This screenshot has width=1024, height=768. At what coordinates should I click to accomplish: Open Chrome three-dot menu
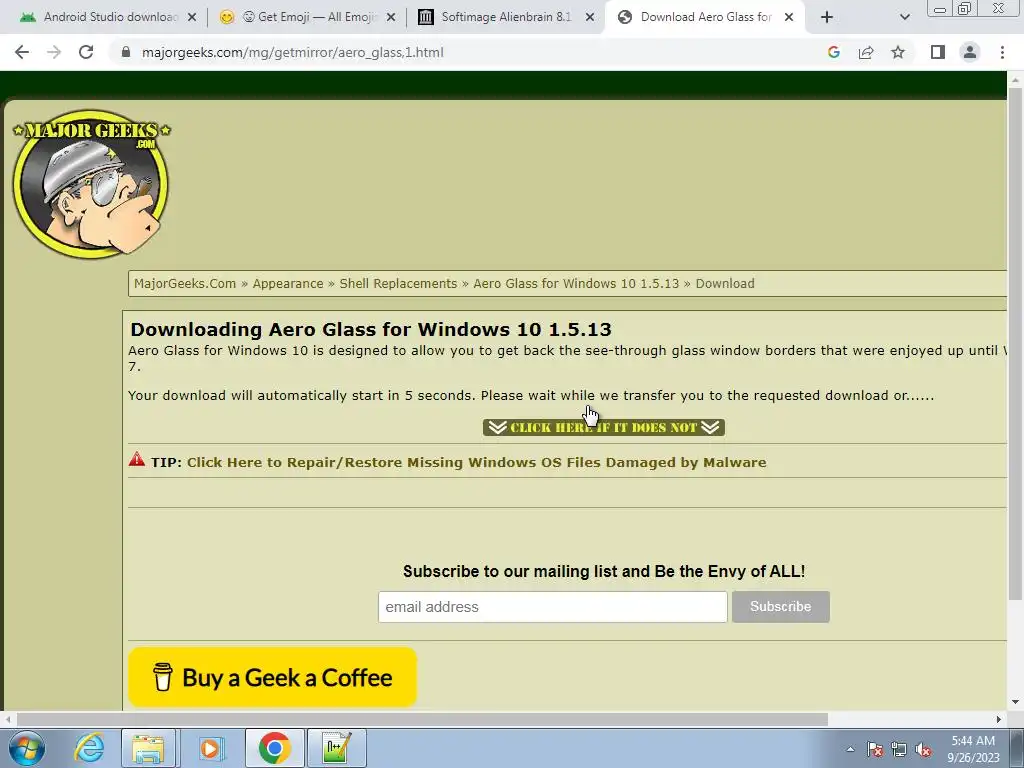coord(1002,52)
